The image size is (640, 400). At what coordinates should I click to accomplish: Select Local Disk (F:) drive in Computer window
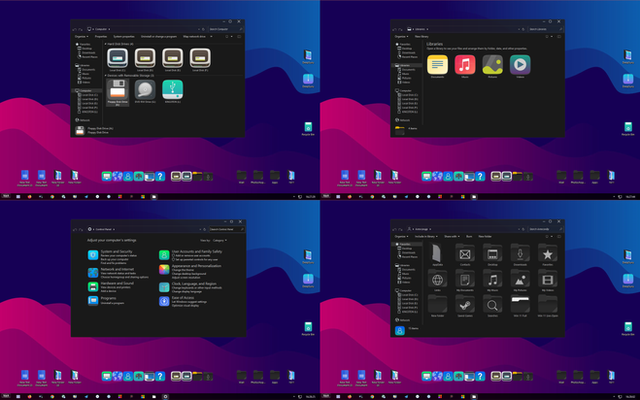[200, 58]
